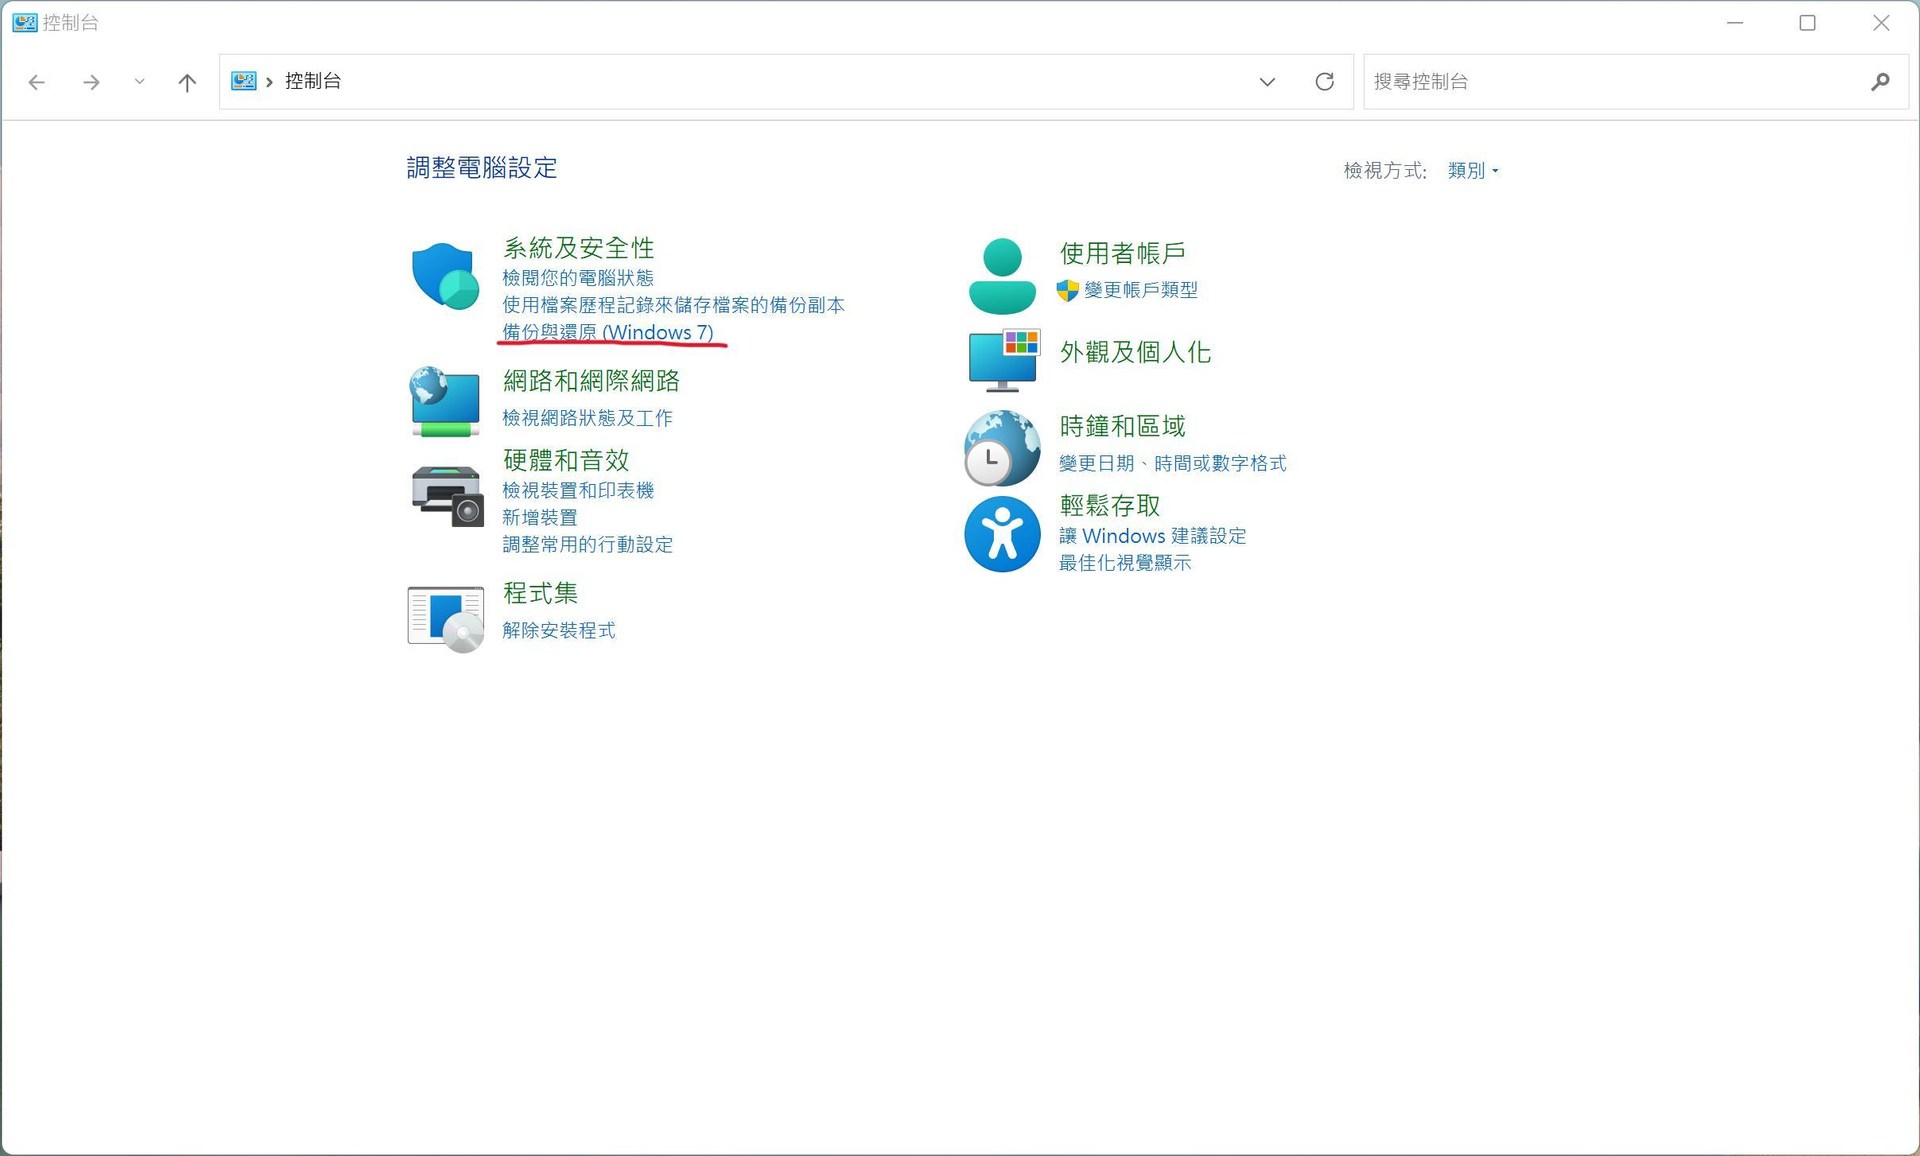Open the Appearance and Personalization monitor icon

1005,360
